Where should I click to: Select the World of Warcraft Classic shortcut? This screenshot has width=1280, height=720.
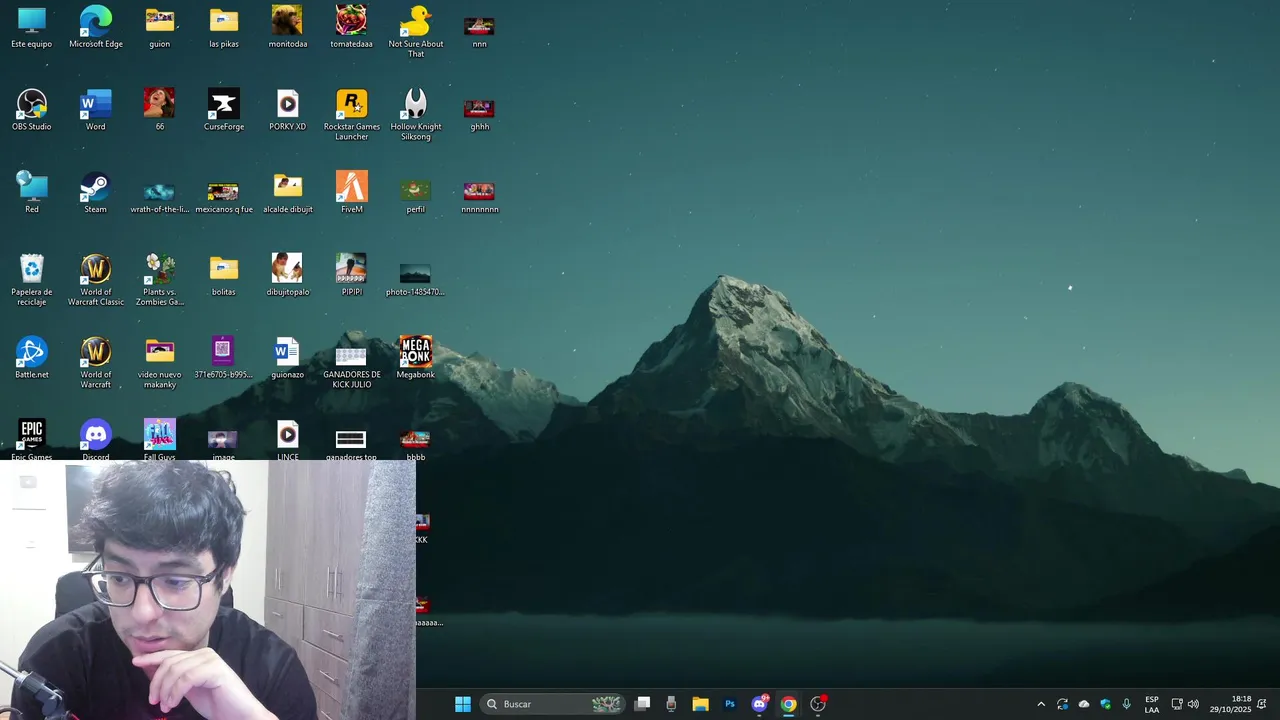(96, 280)
